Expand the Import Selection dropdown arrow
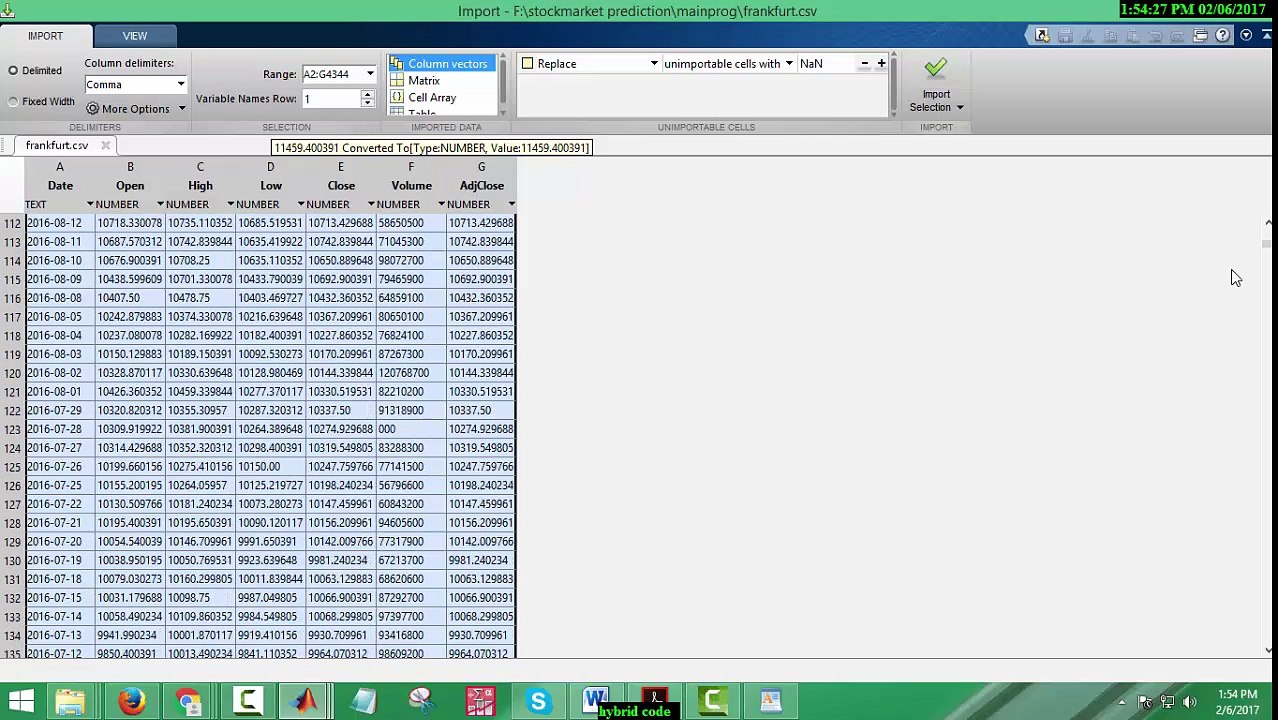This screenshot has height=720, width=1278. coord(959,108)
